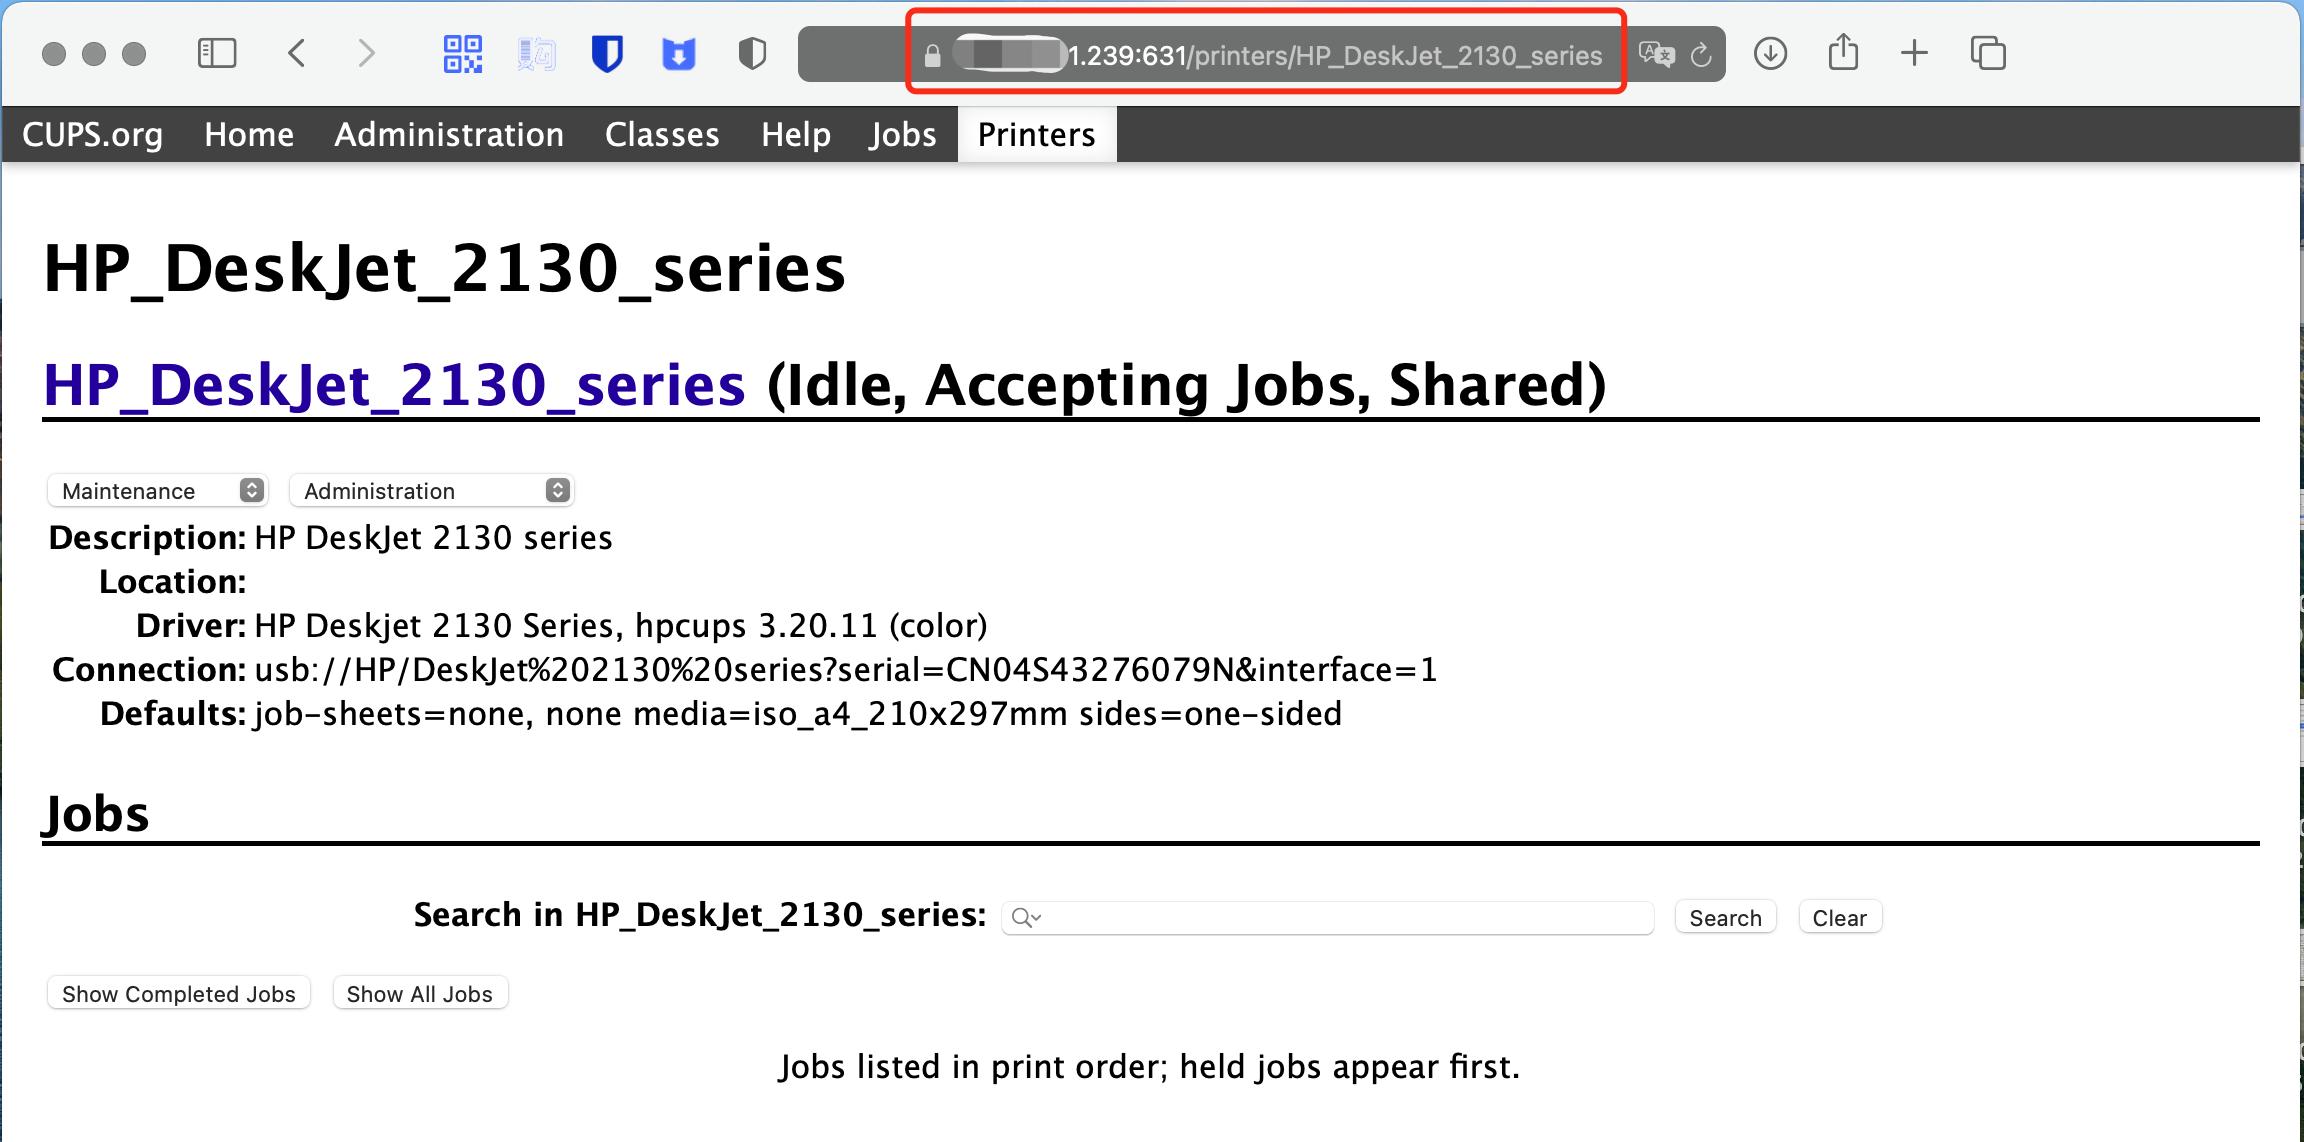Toggle the Safari sidebar icon
2304x1142 pixels.
pos(217,53)
